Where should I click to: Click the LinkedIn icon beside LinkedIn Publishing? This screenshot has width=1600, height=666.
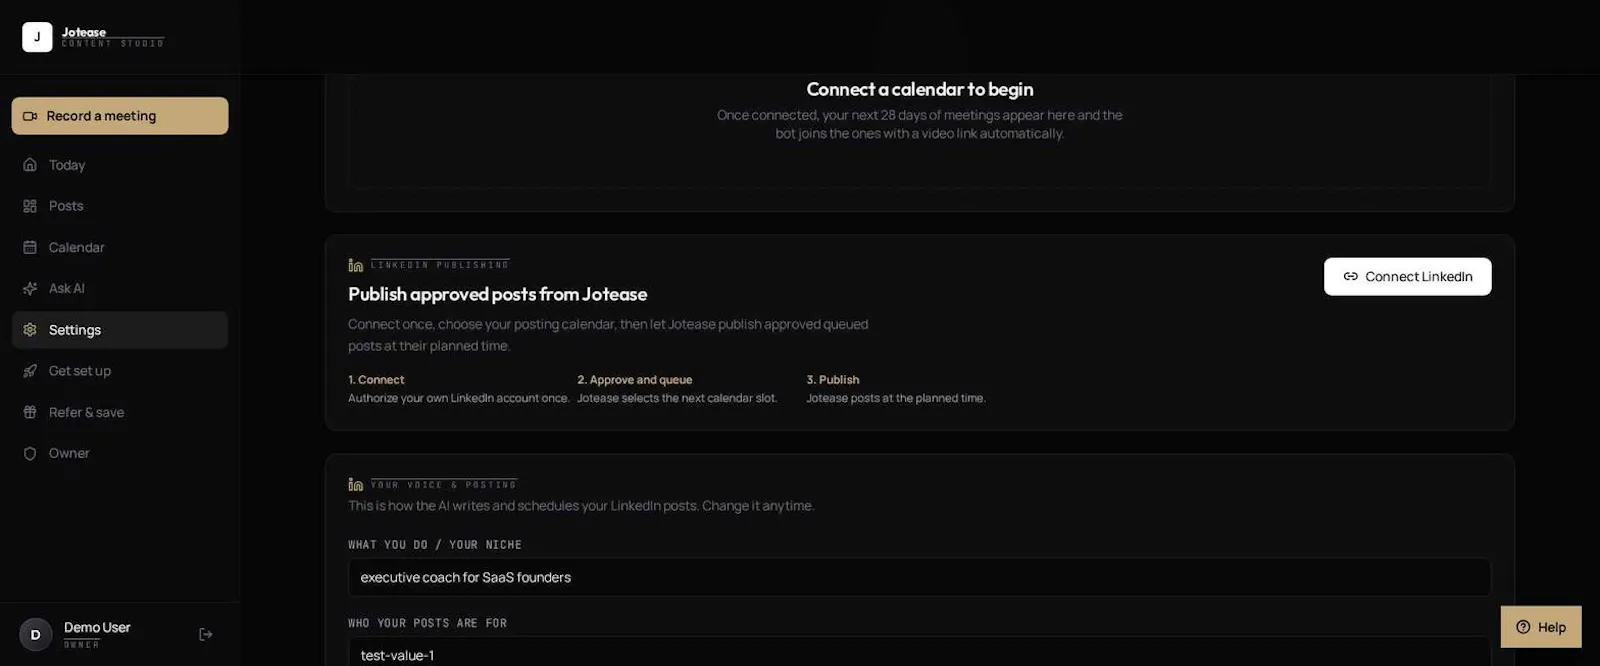(x=356, y=265)
